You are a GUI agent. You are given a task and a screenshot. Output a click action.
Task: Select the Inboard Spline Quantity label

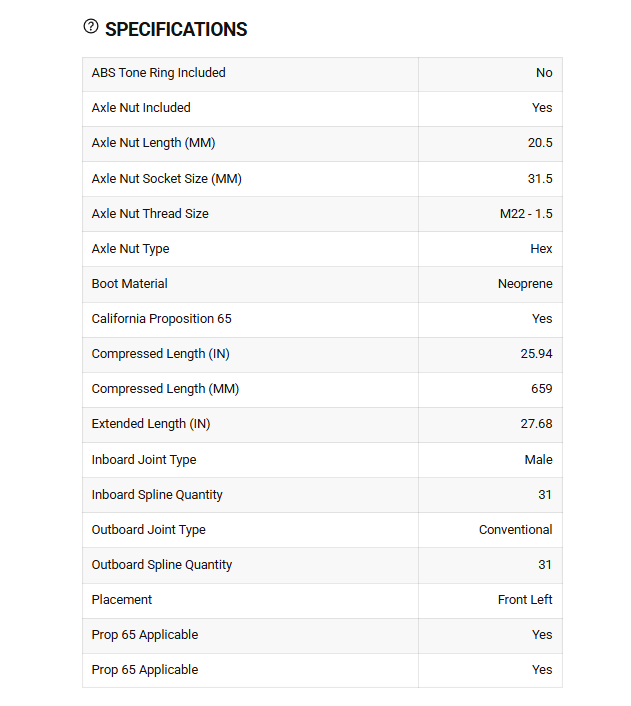(157, 495)
